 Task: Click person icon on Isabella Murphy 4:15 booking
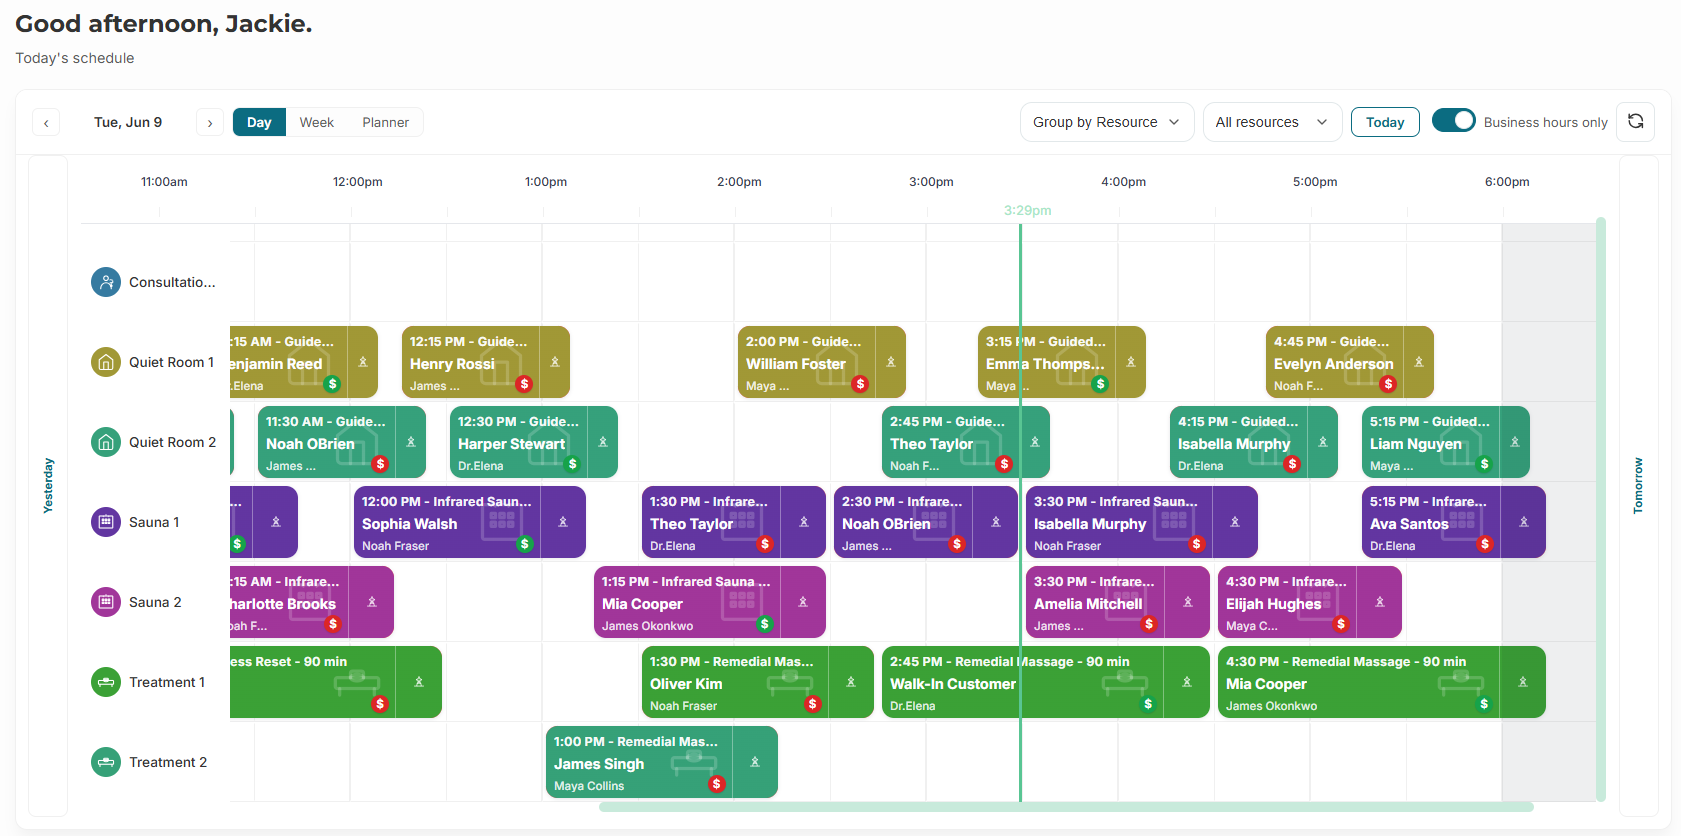tap(1323, 442)
